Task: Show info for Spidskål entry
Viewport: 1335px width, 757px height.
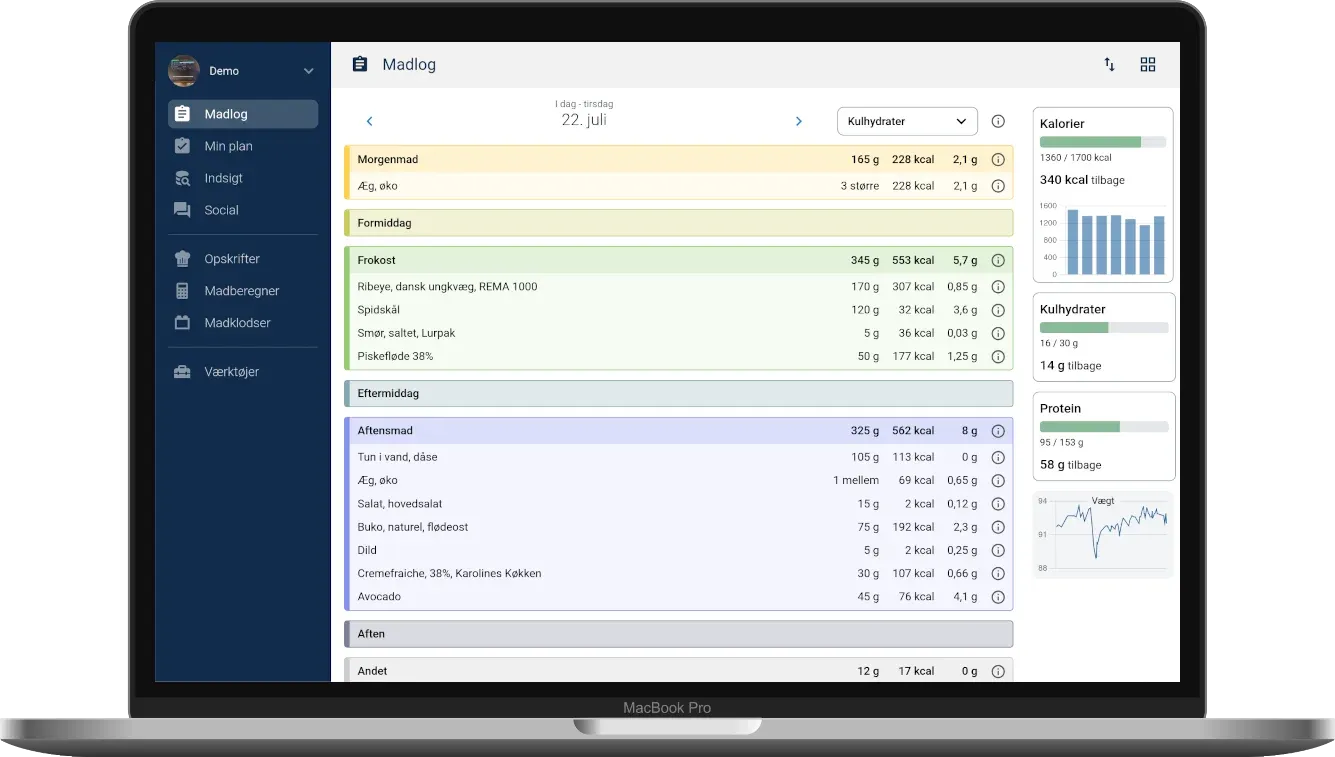Action: click(x=997, y=310)
